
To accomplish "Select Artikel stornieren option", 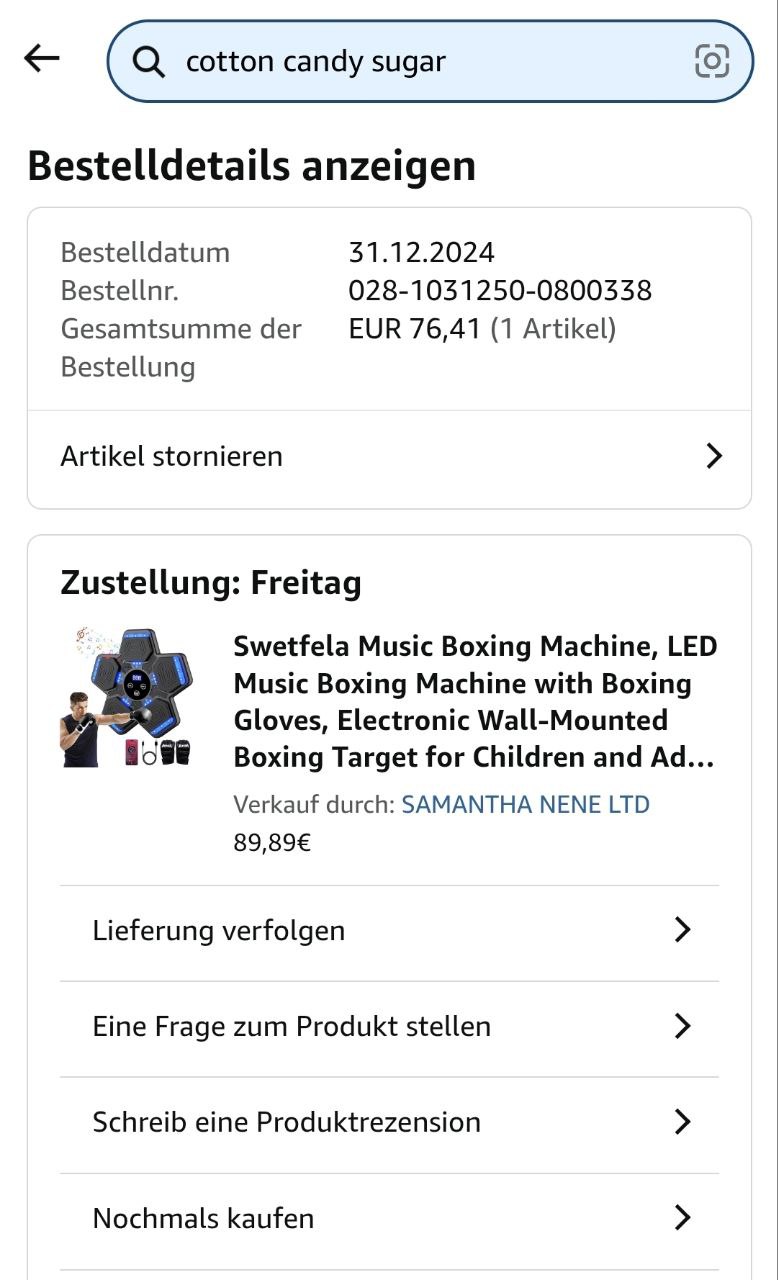I will [172, 457].
